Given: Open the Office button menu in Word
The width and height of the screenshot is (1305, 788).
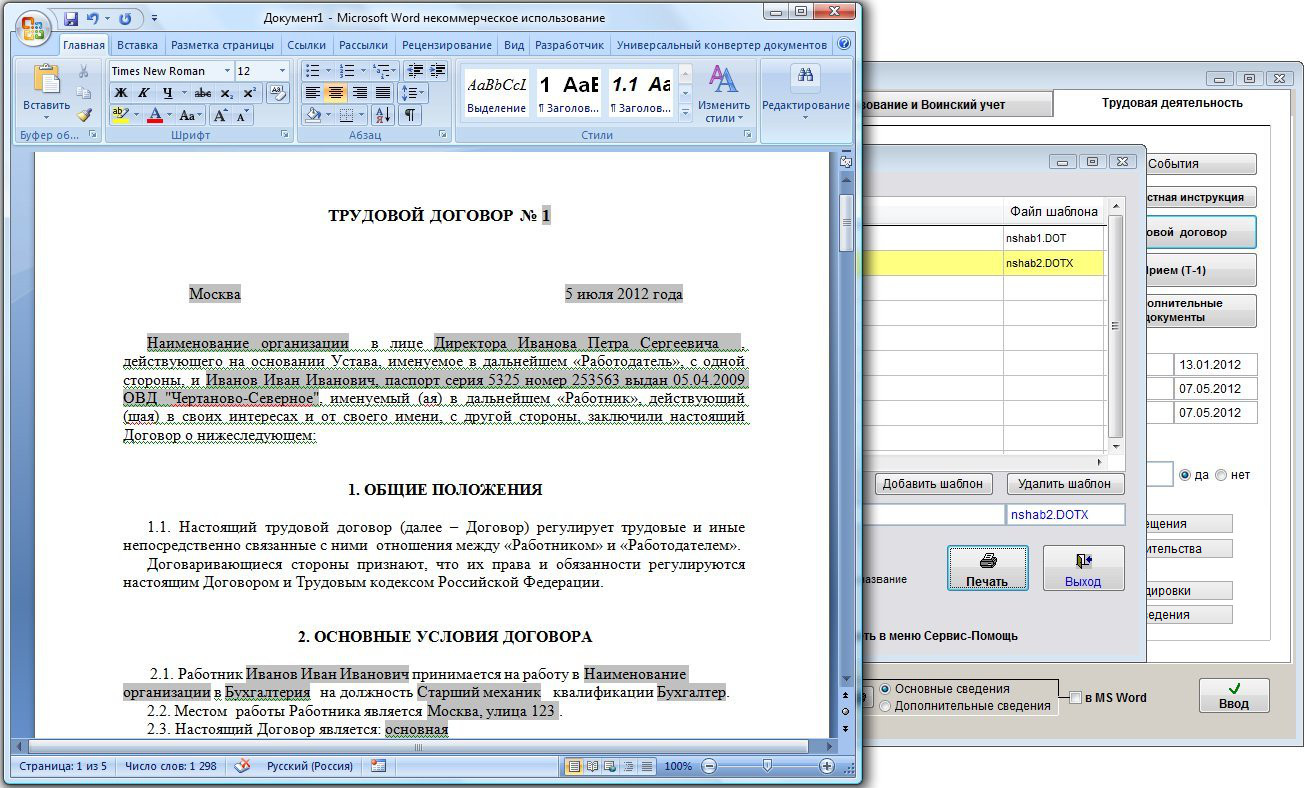Looking at the screenshot, I should tap(33, 27).
